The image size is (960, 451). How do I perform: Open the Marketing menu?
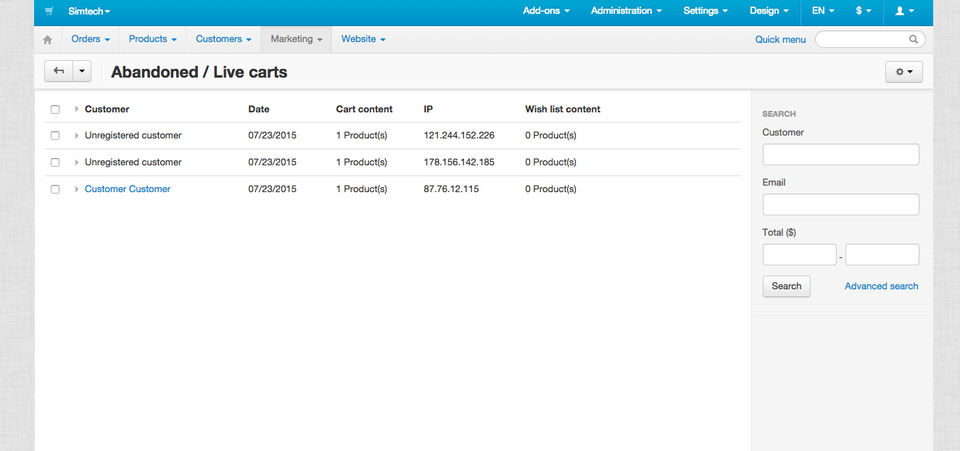point(296,39)
